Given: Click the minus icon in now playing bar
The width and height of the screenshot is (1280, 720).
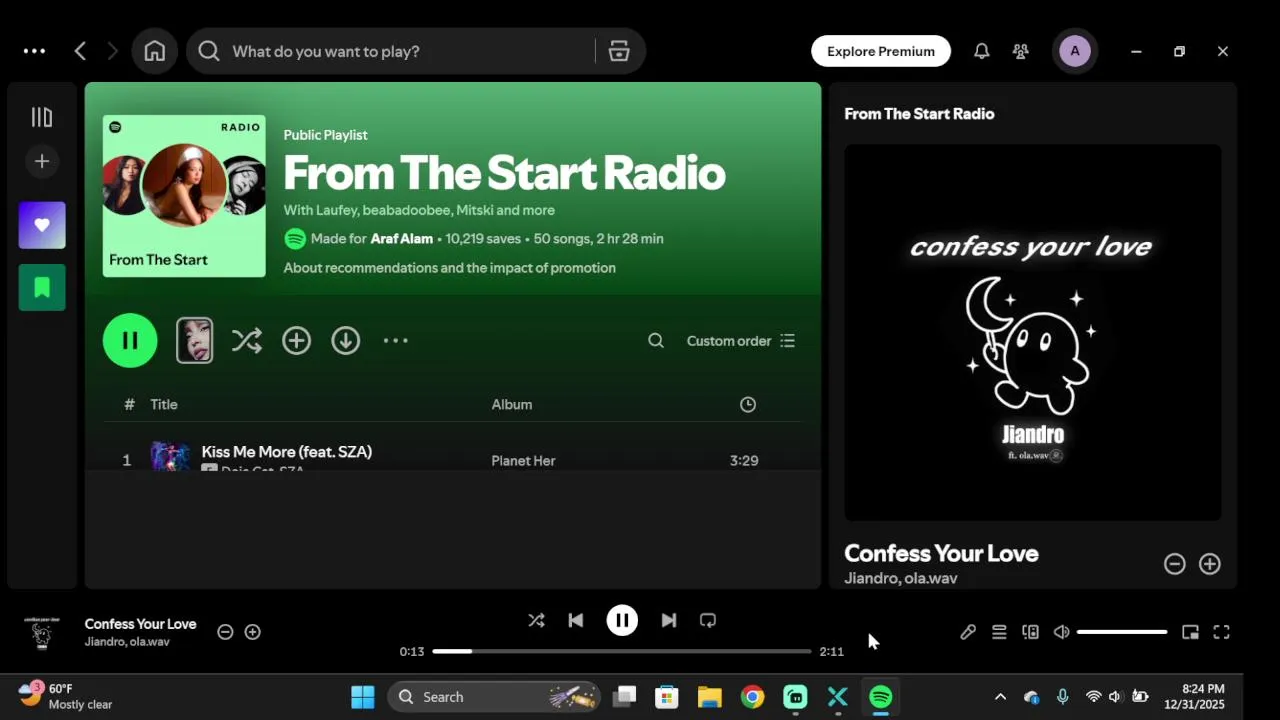Looking at the screenshot, I should coord(225,632).
